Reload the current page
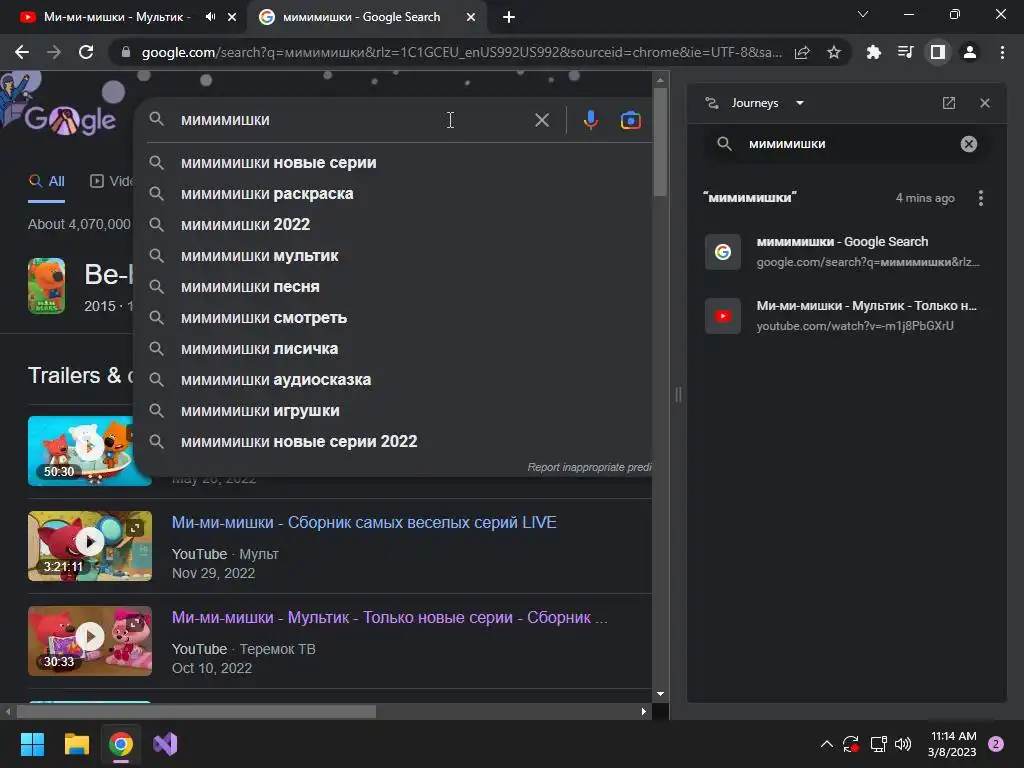The width and height of the screenshot is (1024, 768). pyautogui.click(x=86, y=52)
